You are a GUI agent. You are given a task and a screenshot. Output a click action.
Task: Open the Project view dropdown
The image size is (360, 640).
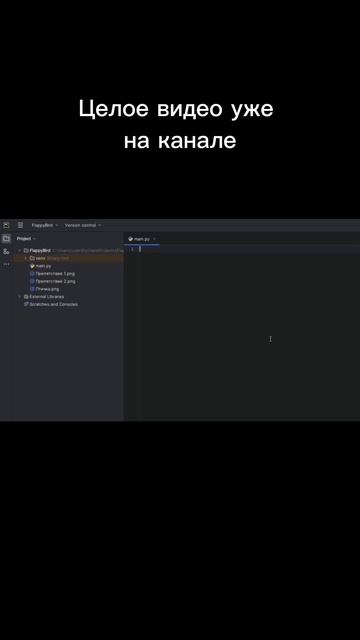[26, 238]
